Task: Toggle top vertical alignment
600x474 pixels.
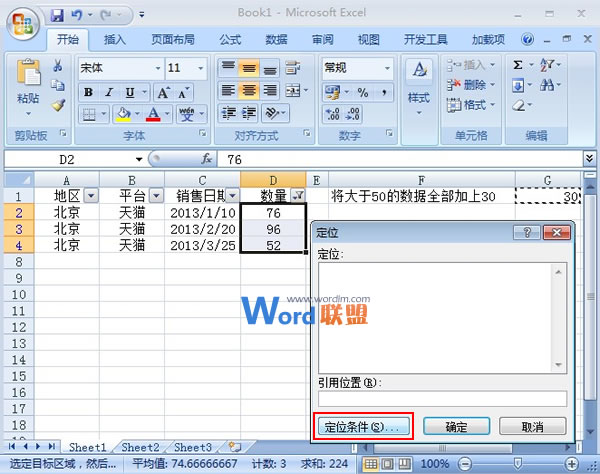Action: pyautogui.click(x=228, y=68)
